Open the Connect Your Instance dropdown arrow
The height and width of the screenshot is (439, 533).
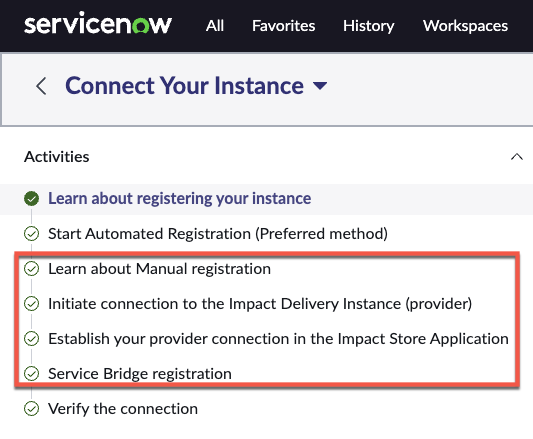(320, 86)
